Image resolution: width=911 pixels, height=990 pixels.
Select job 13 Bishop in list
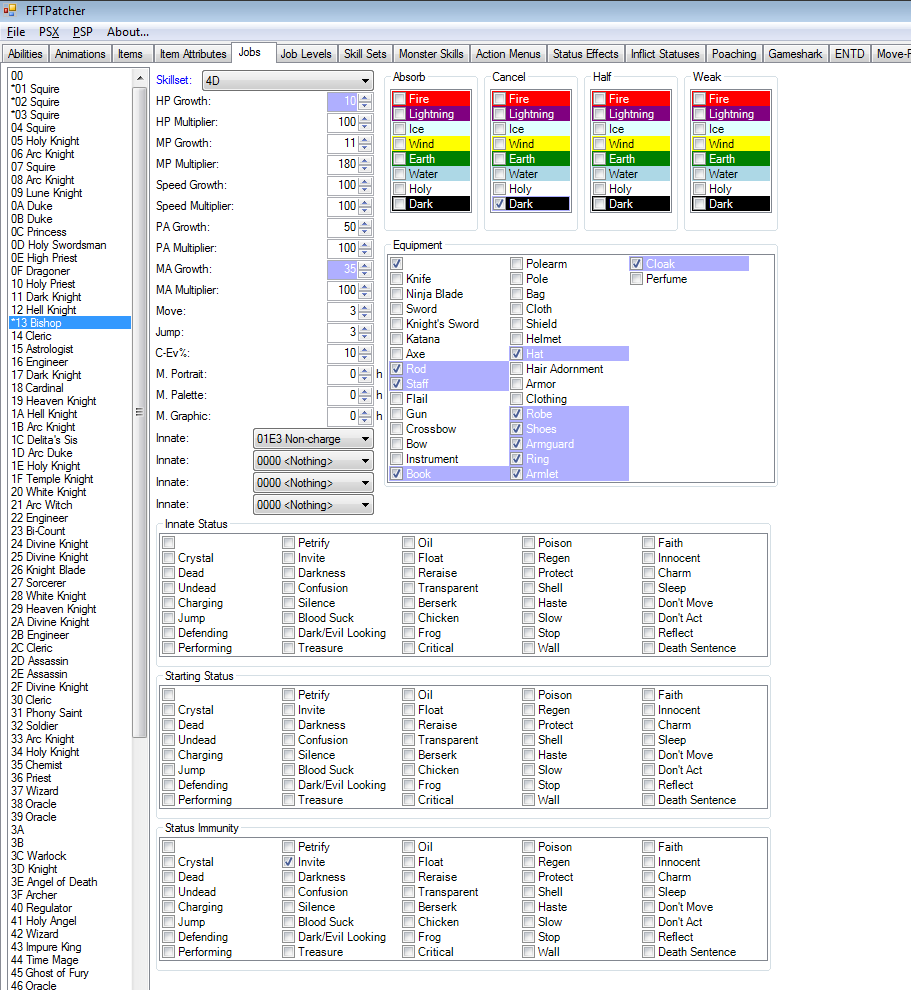click(x=70, y=323)
